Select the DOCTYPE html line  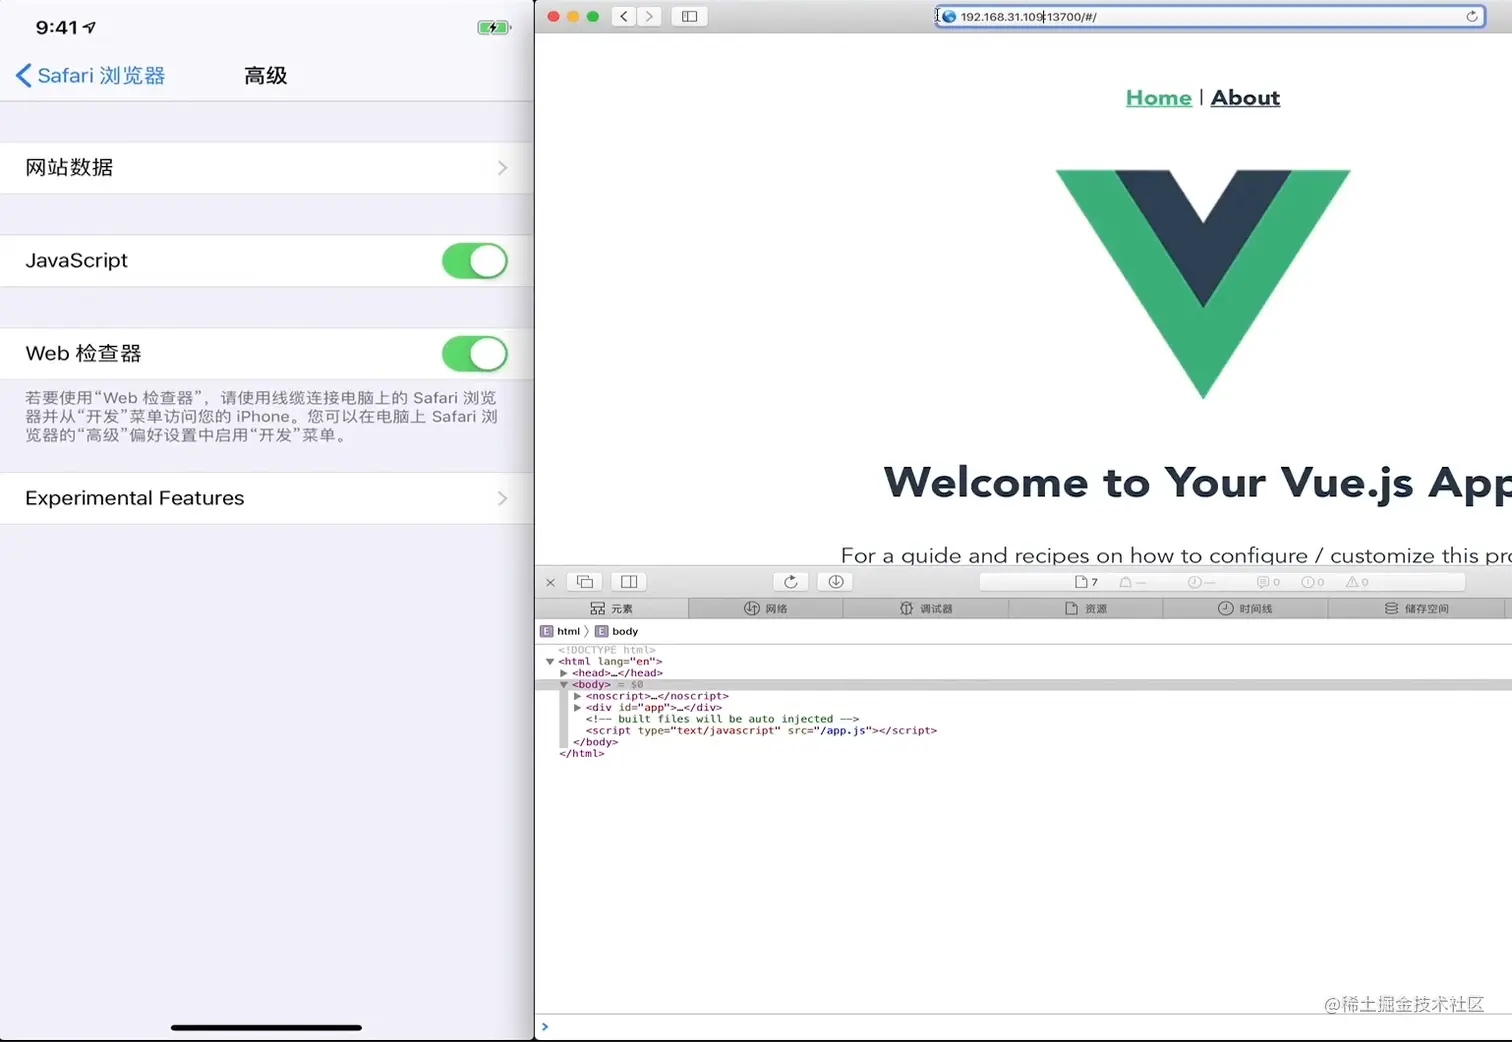click(607, 650)
